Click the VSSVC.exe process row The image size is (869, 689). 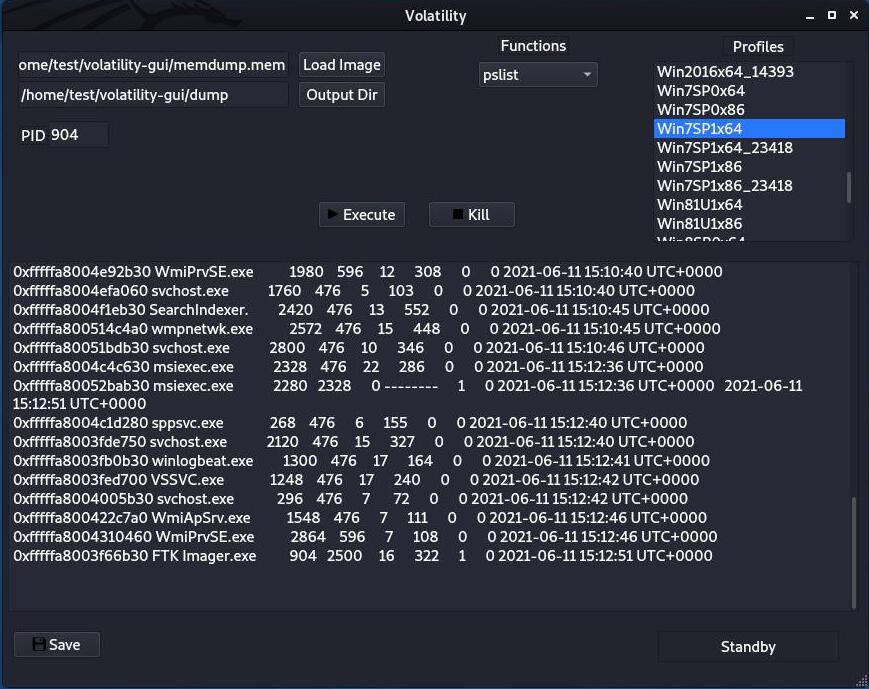coord(356,479)
